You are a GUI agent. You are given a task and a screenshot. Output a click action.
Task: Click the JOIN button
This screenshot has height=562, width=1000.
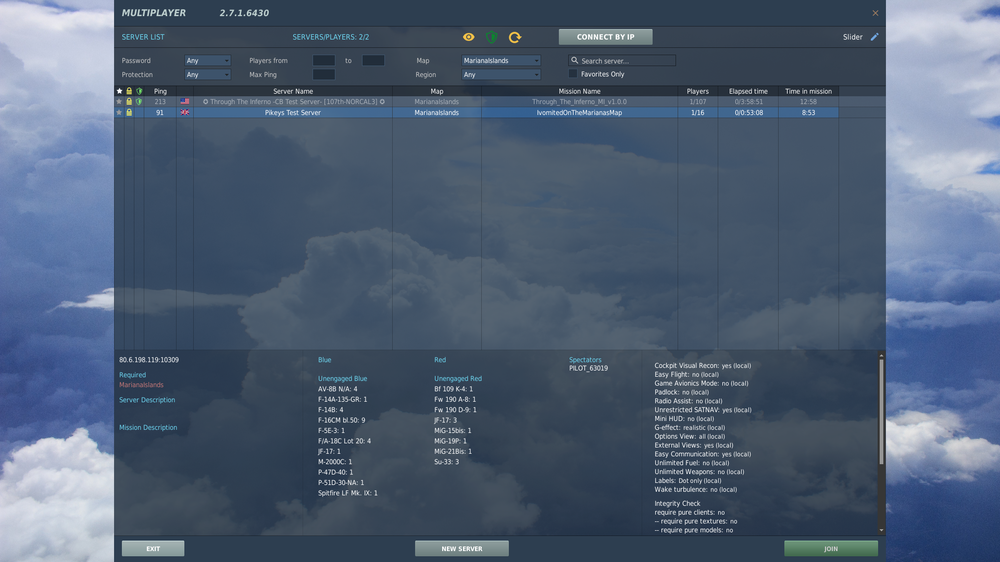[831, 549]
